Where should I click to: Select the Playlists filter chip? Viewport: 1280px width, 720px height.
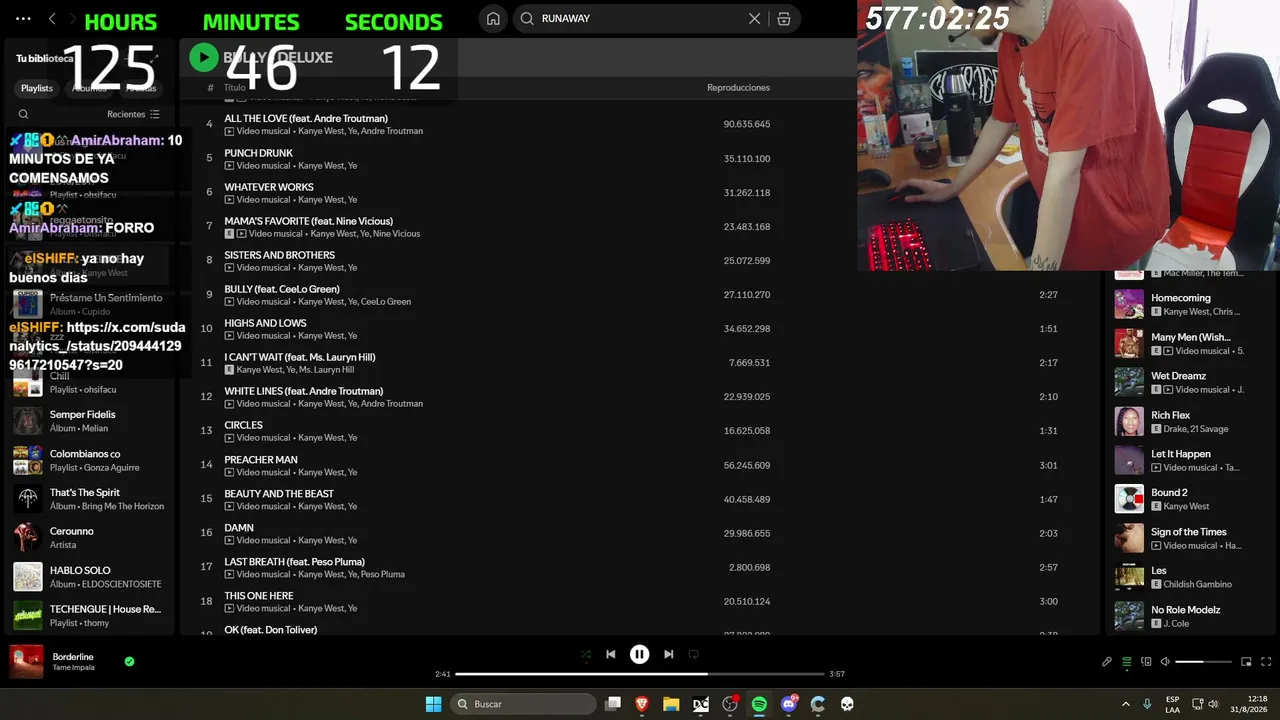37,88
